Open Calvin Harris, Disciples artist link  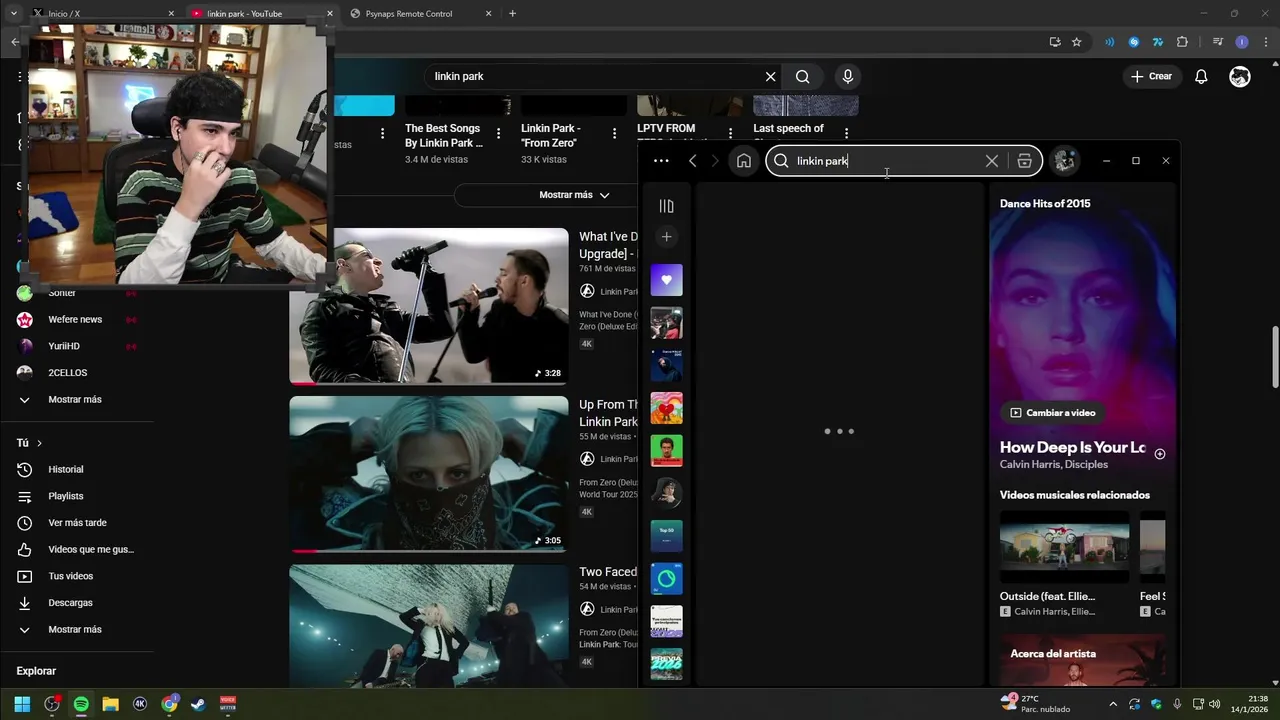pos(1054,465)
